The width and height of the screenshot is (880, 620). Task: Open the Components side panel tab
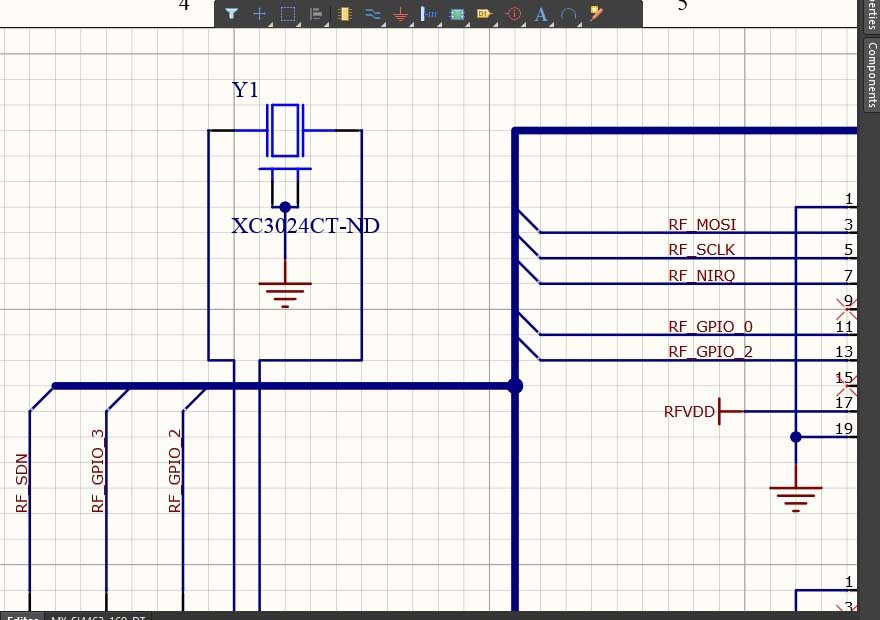click(x=871, y=72)
